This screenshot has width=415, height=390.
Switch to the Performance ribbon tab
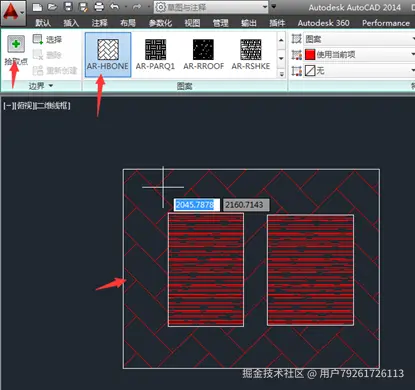(386, 23)
